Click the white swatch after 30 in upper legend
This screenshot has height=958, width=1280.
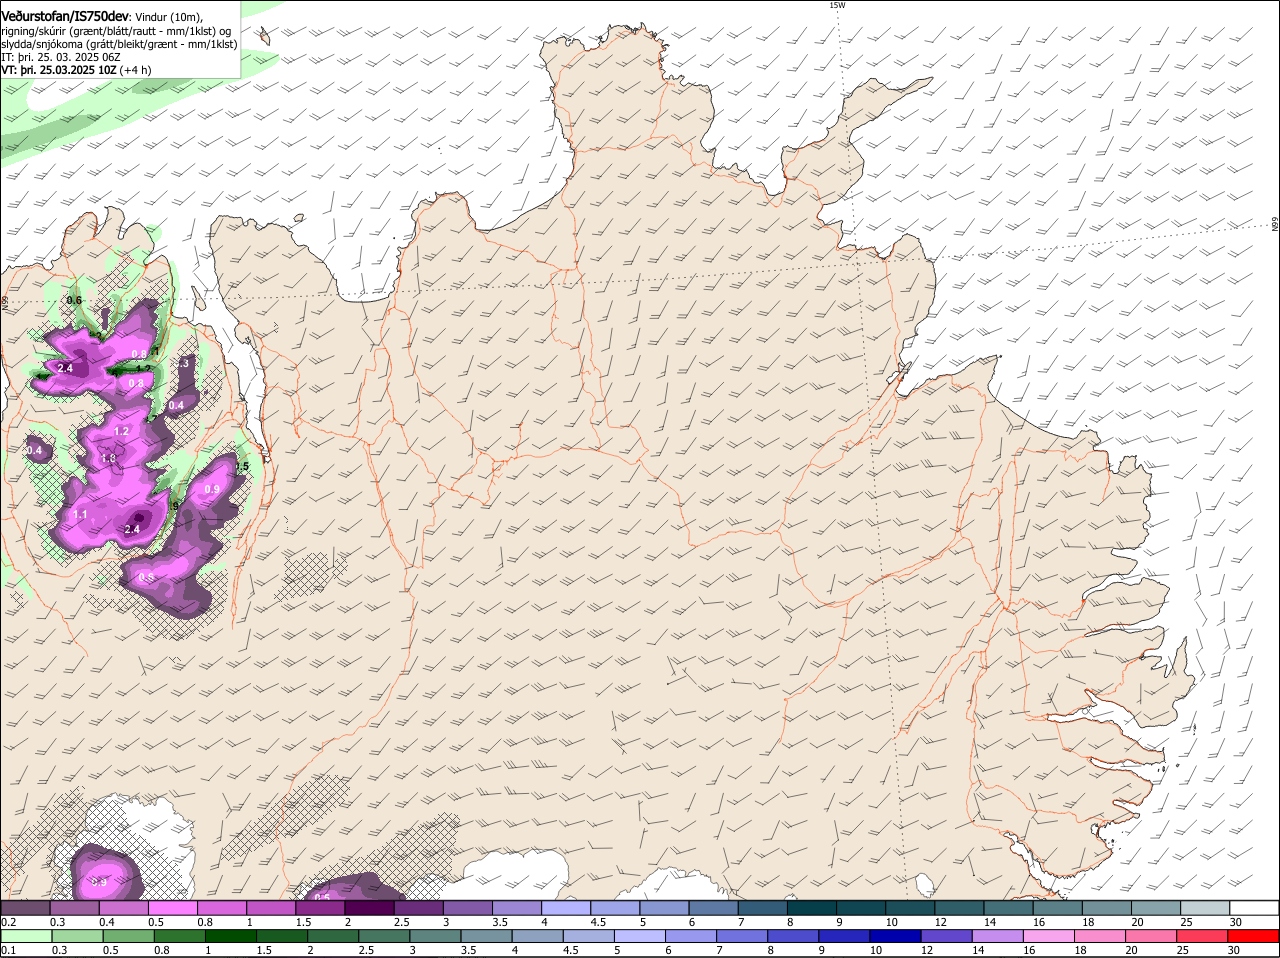tap(1254, 908)
